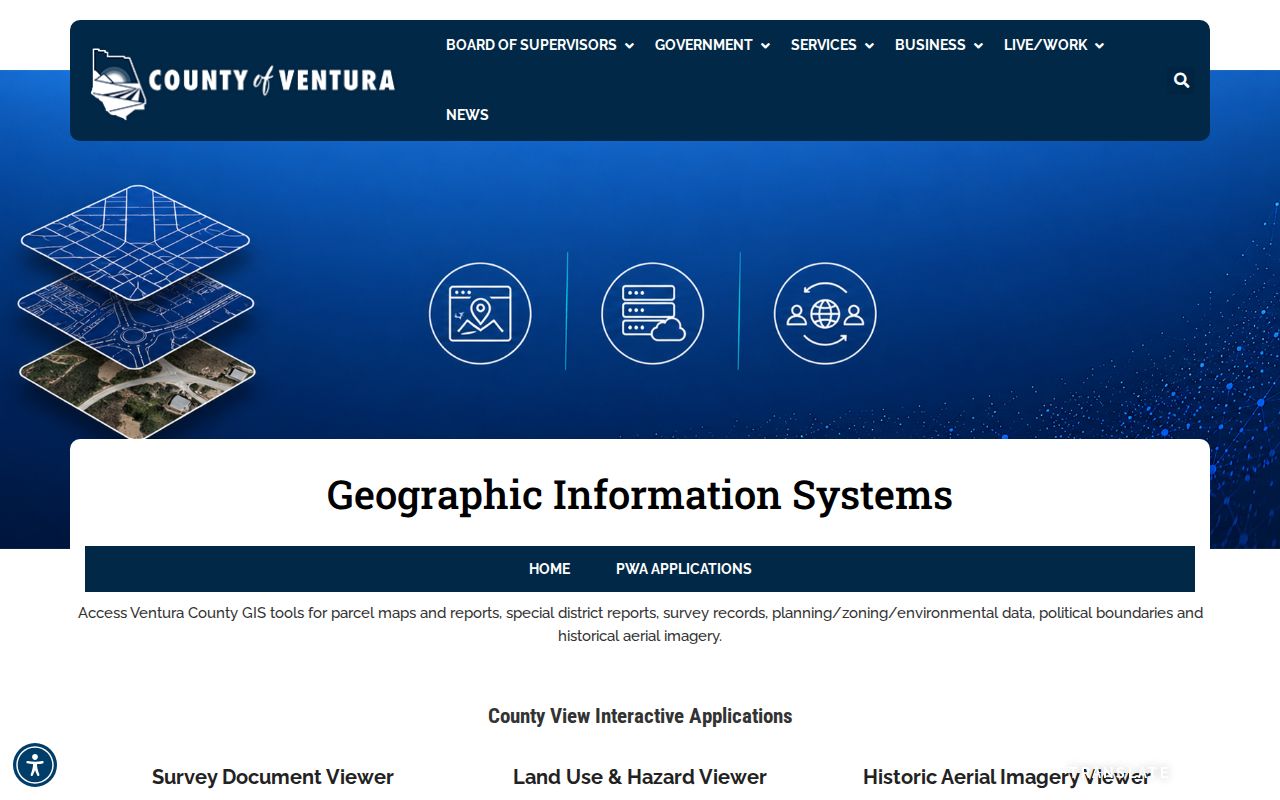Open the Board of Supervisors menu
This screenshot has height=800, width=1280.
531,45
